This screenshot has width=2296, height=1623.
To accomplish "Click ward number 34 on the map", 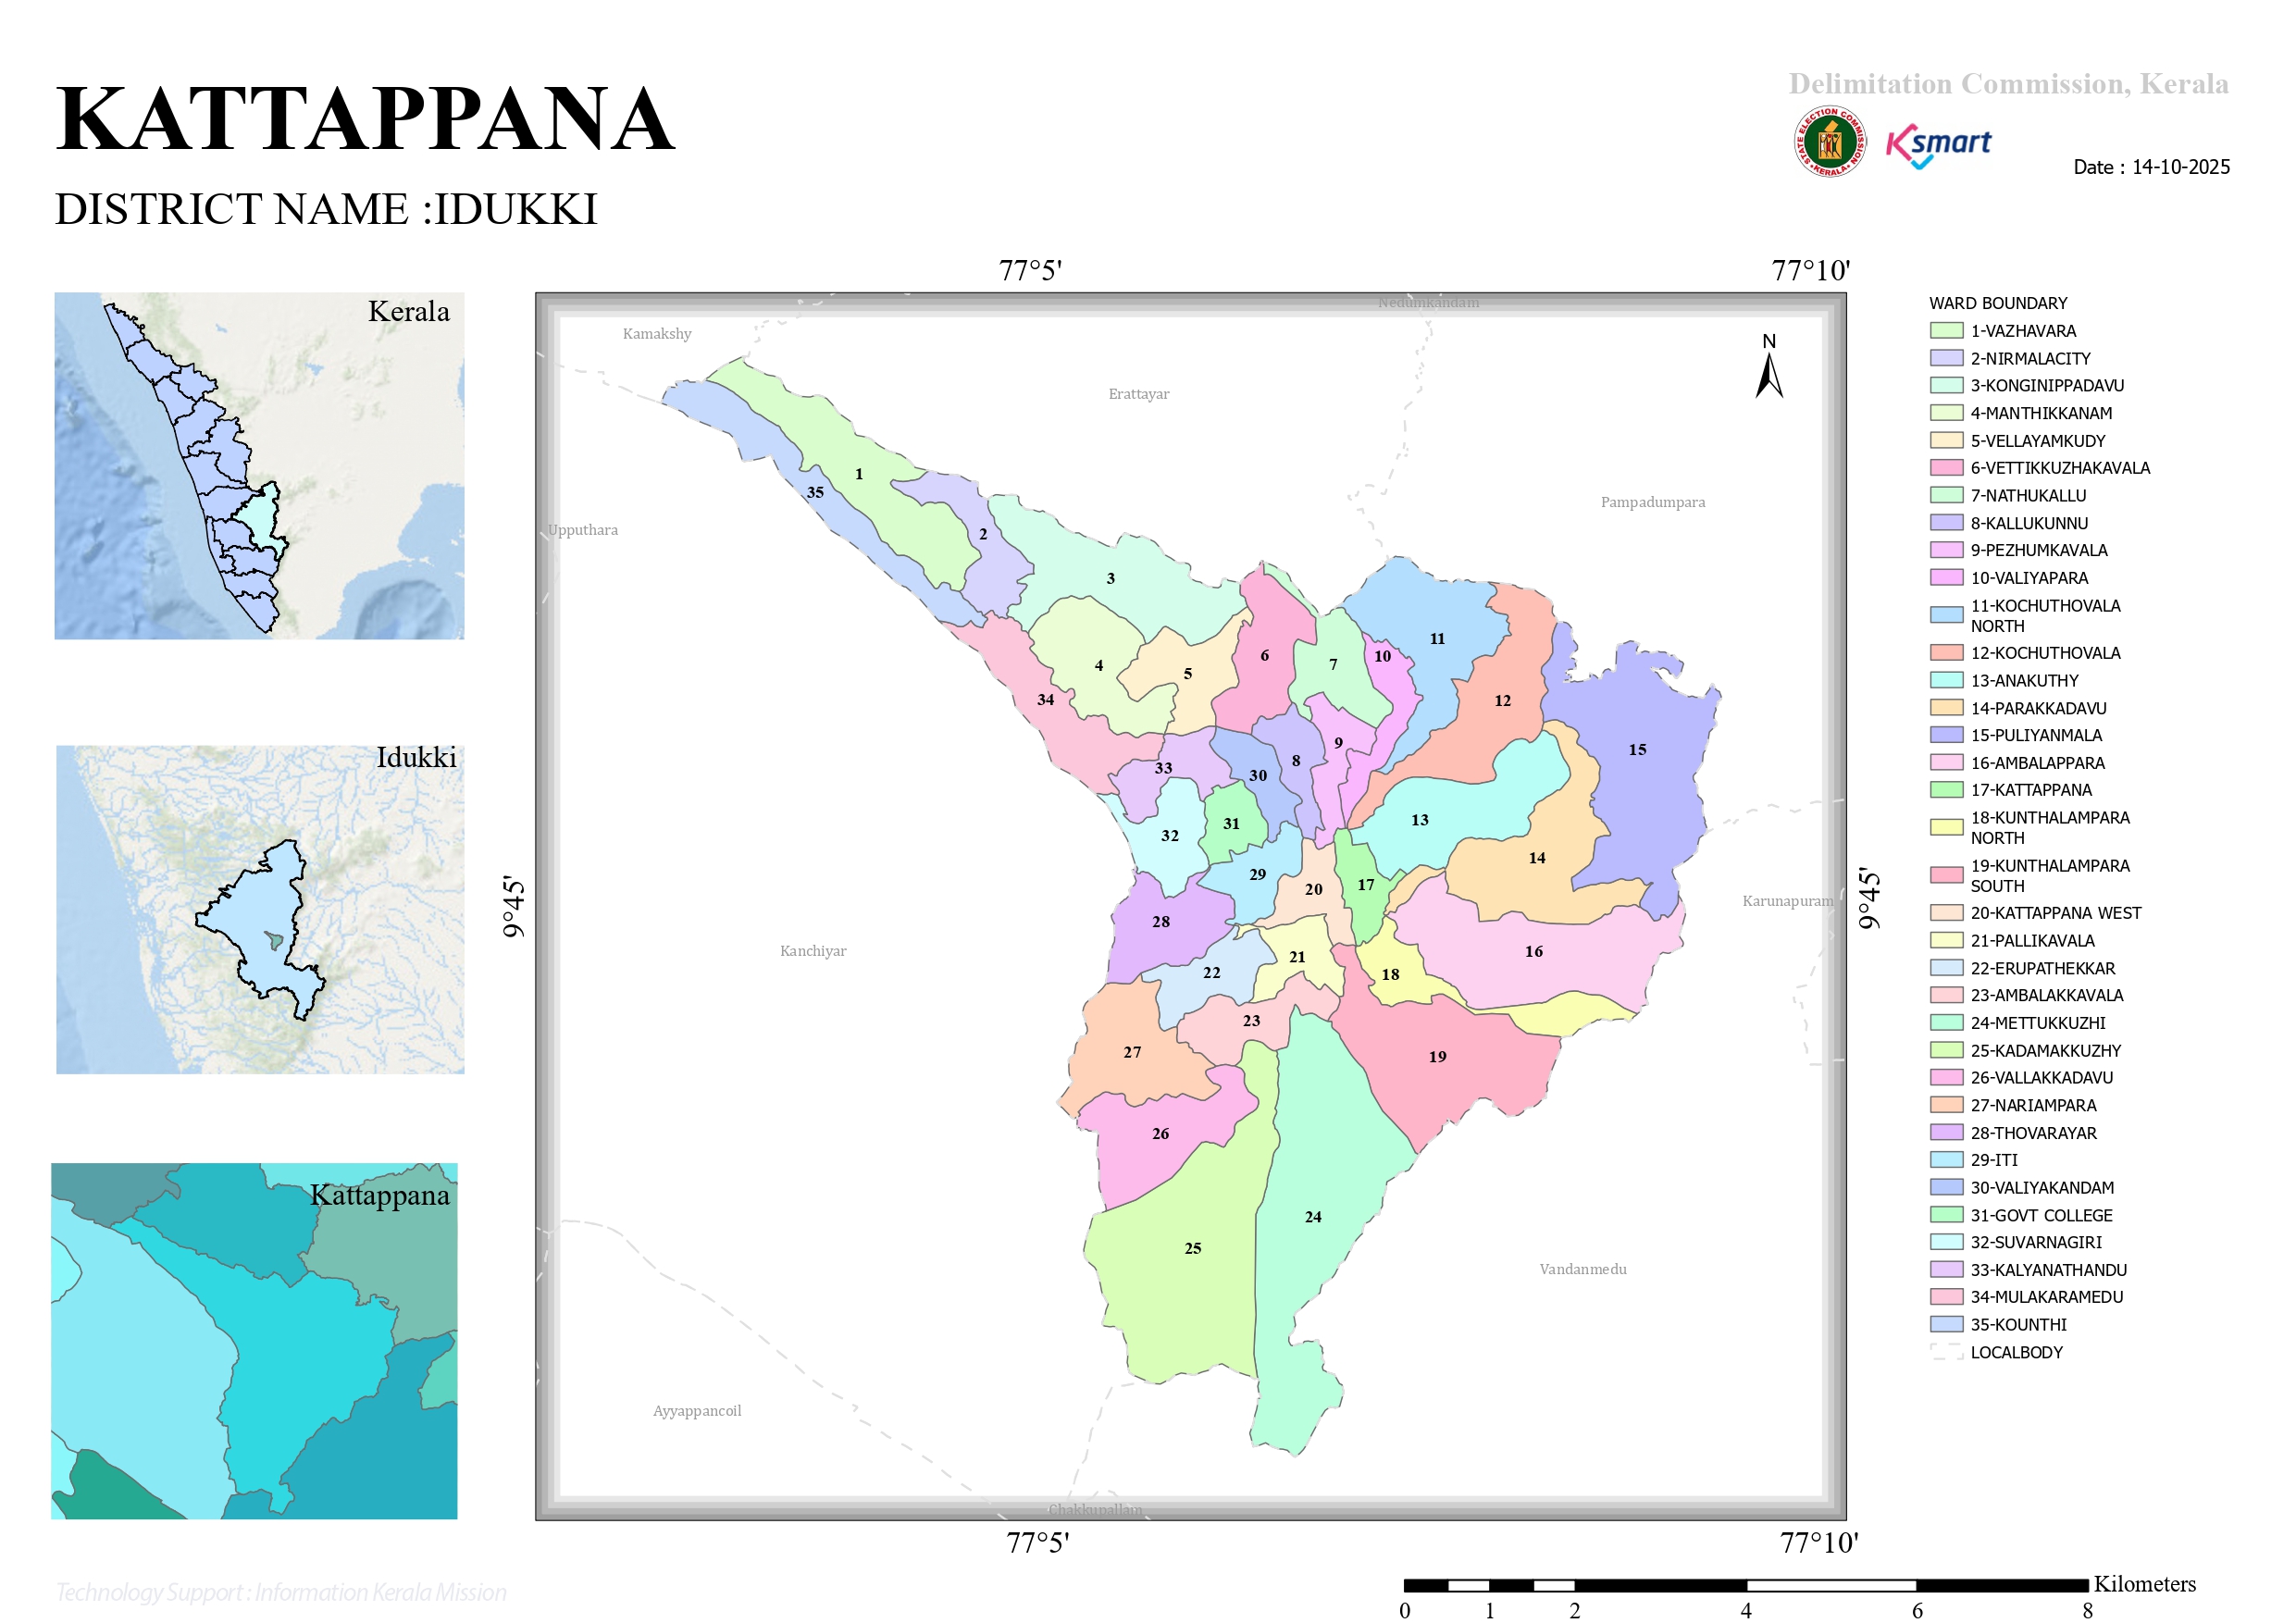I will click(x=1045, y=699).
